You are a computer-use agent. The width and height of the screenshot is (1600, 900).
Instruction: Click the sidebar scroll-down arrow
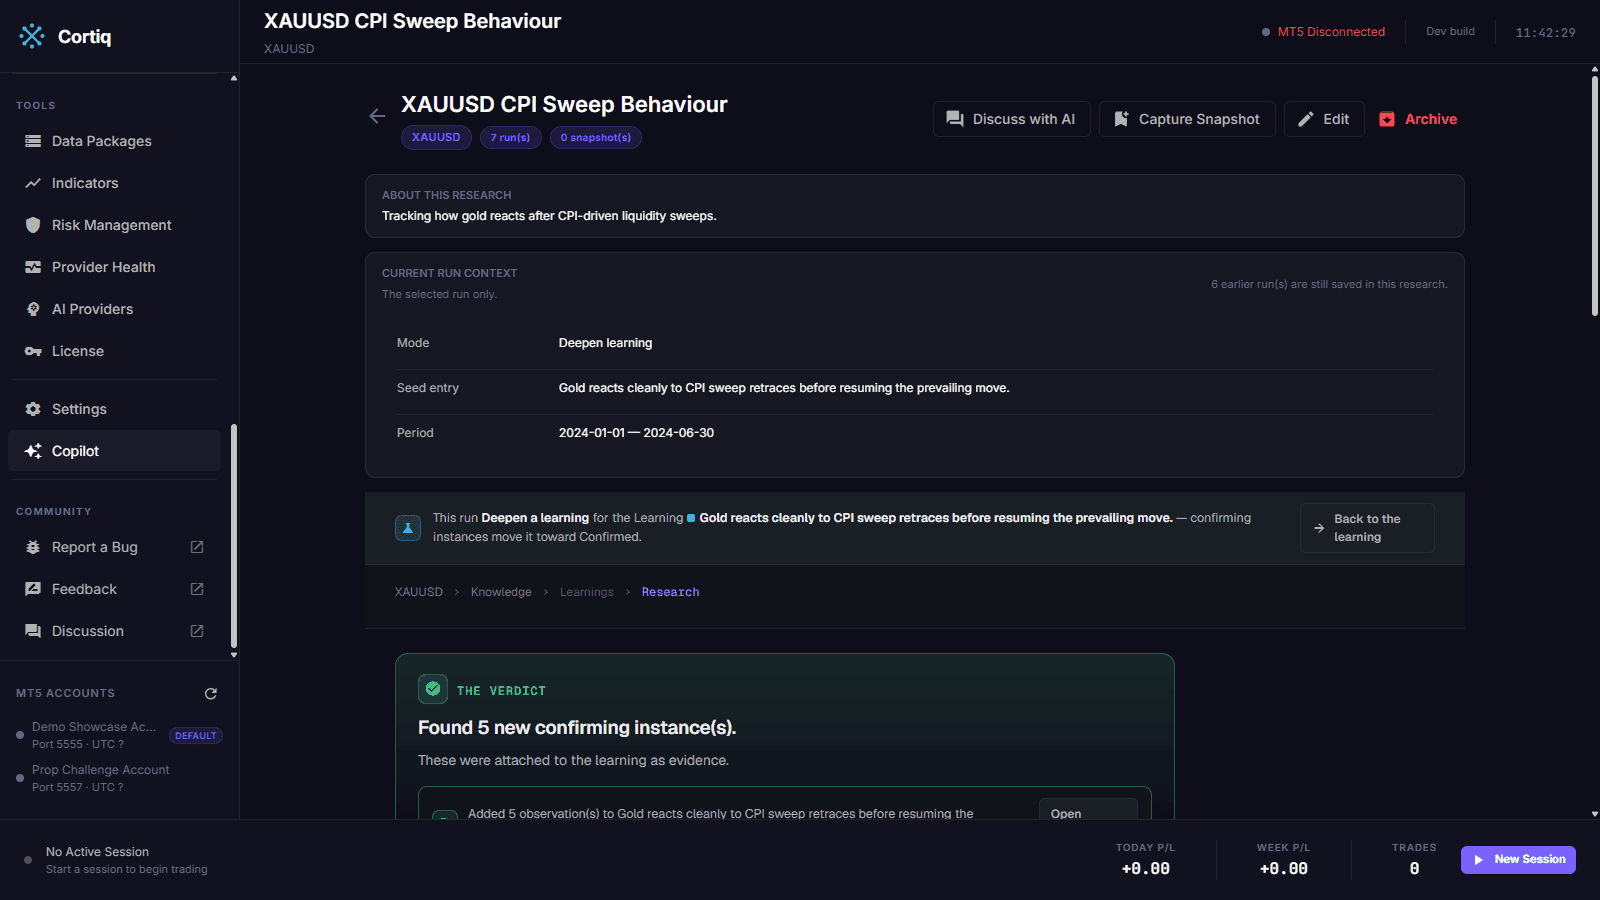coord(234,655)
